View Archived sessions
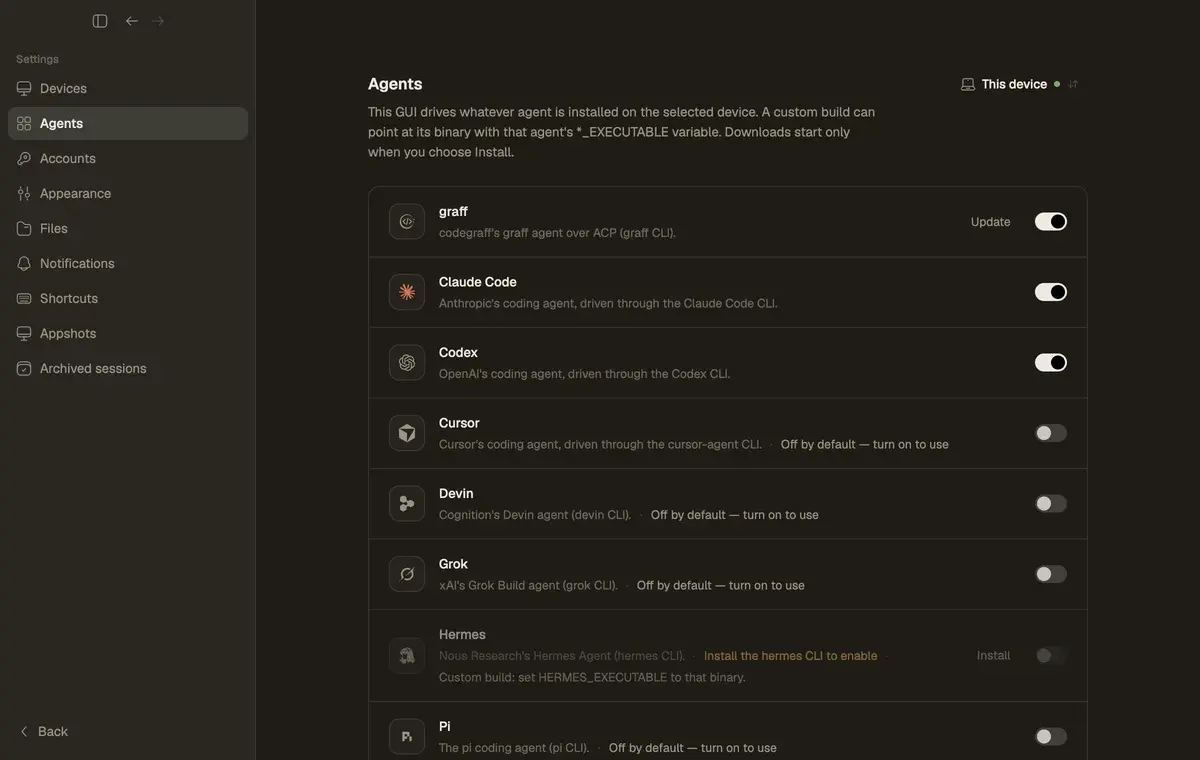Viewport: 1200px width, 760px height. pyautogui.click(x=128, y=368)
